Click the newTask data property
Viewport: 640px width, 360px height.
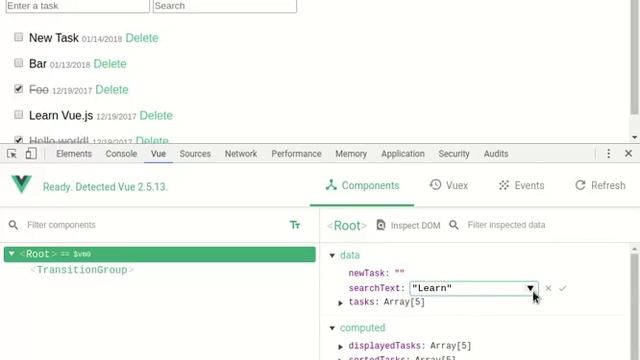pos(376,273)
